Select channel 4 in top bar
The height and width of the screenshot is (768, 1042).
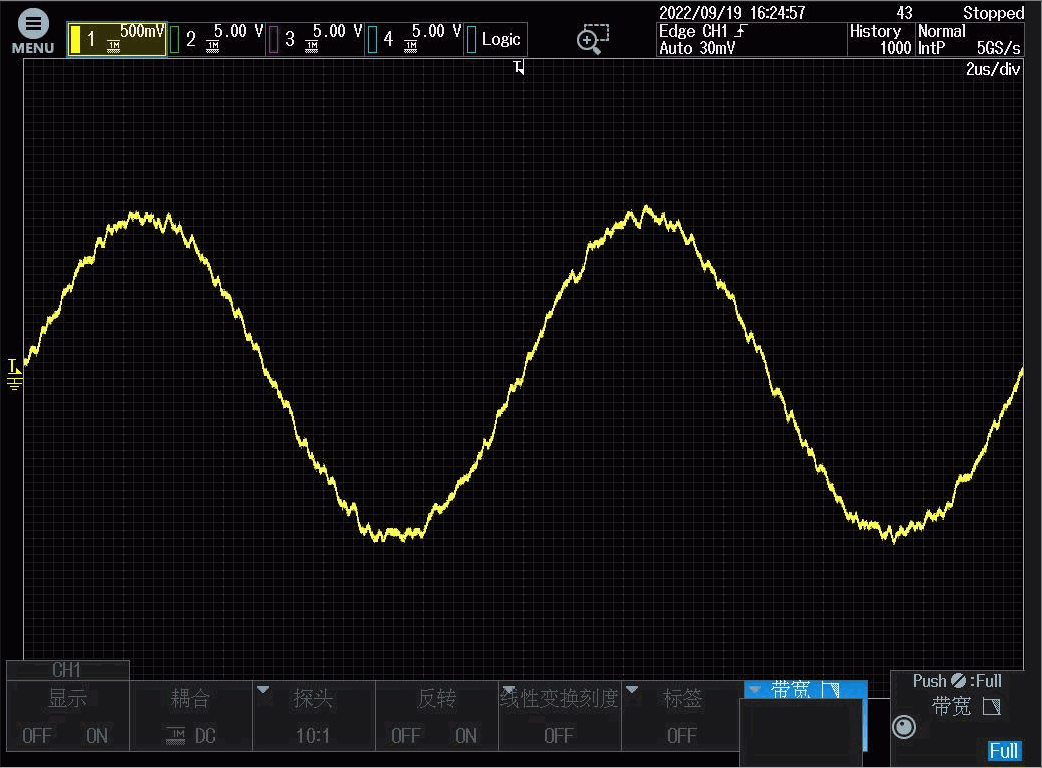point(413,39)
